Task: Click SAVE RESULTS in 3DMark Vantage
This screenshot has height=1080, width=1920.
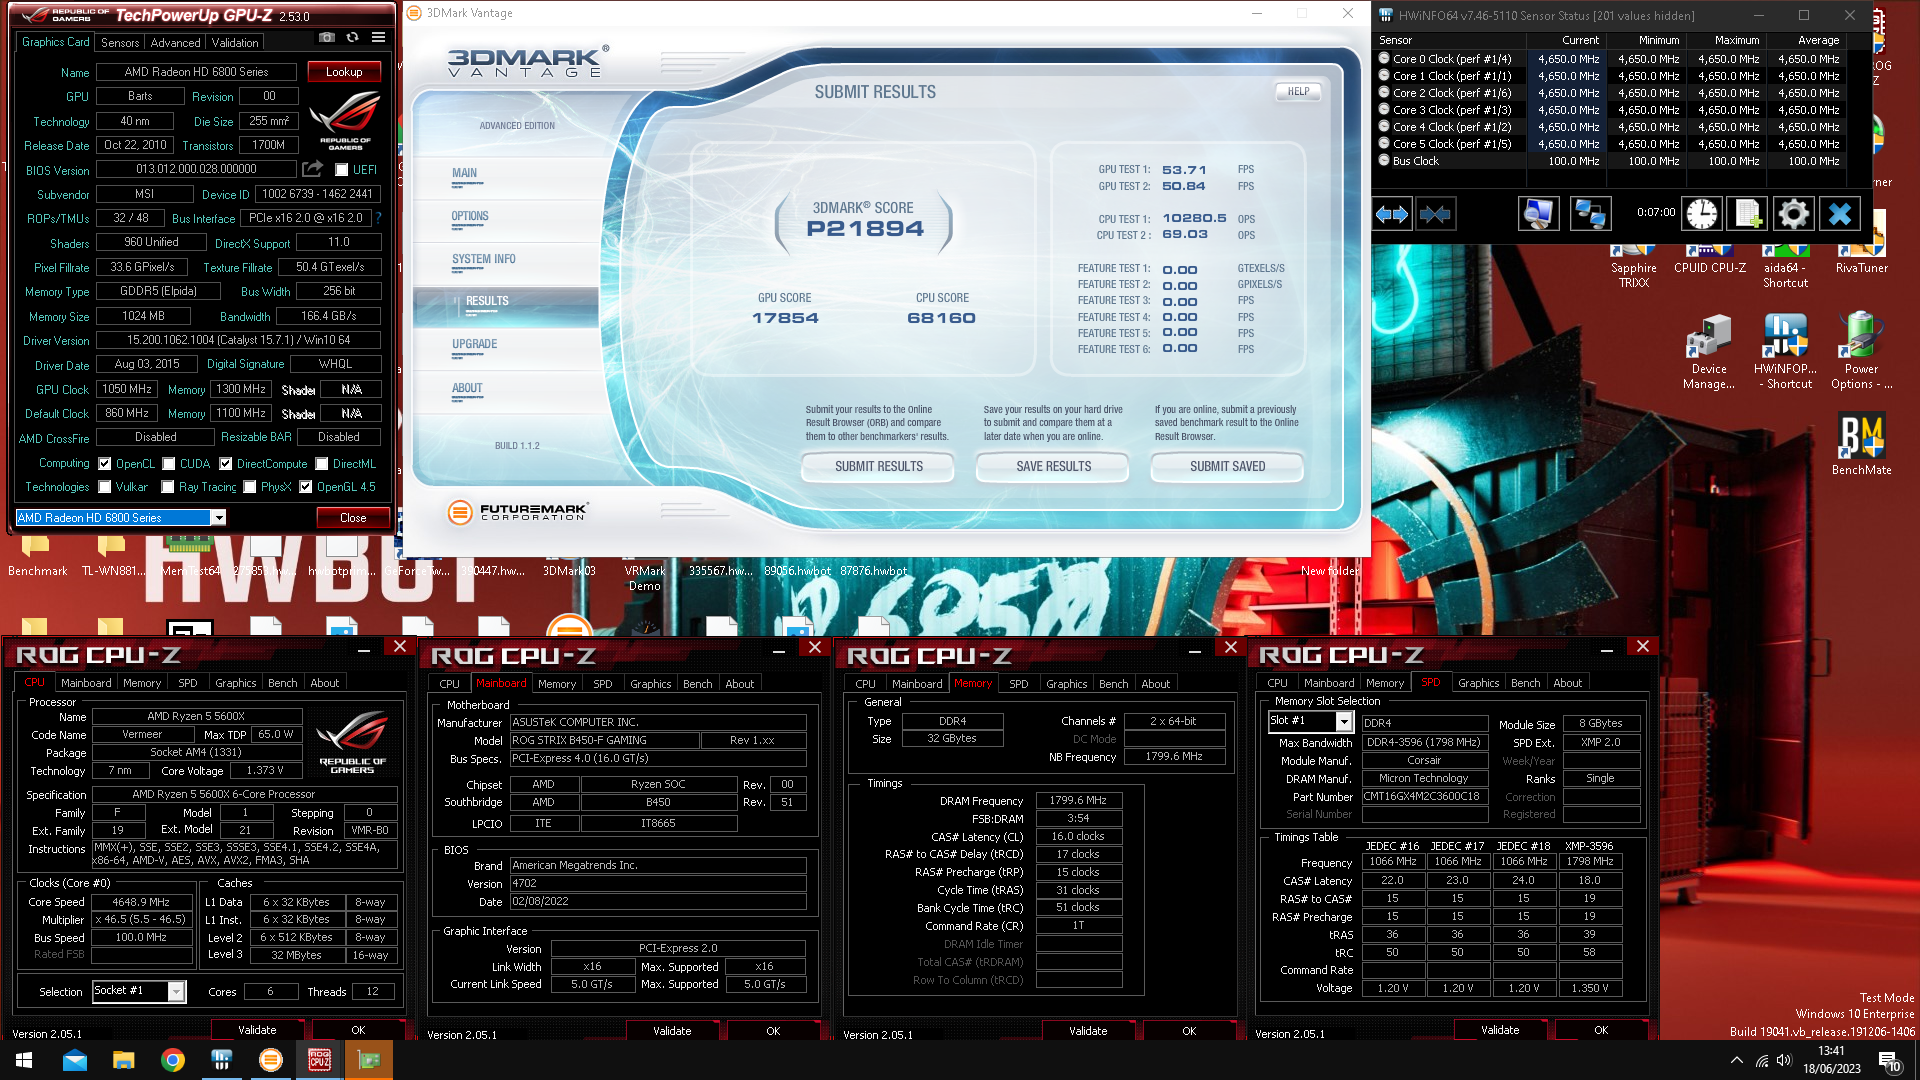Action: [x=1053, y=467]
